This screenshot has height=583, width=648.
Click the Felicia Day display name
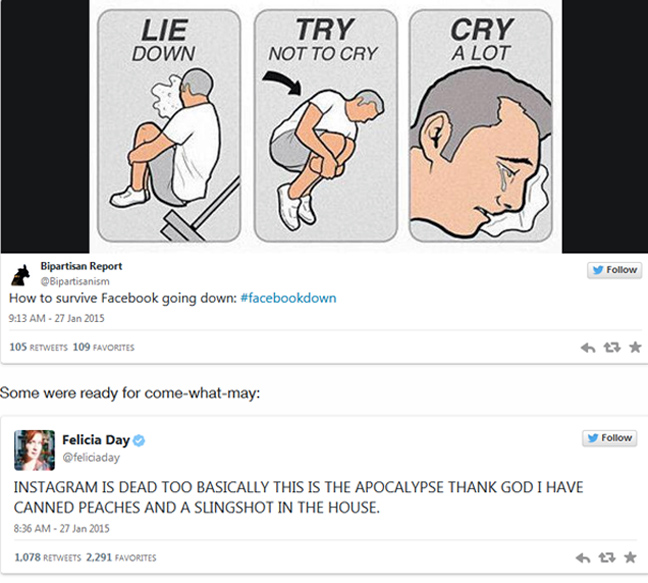pos(96,439)
